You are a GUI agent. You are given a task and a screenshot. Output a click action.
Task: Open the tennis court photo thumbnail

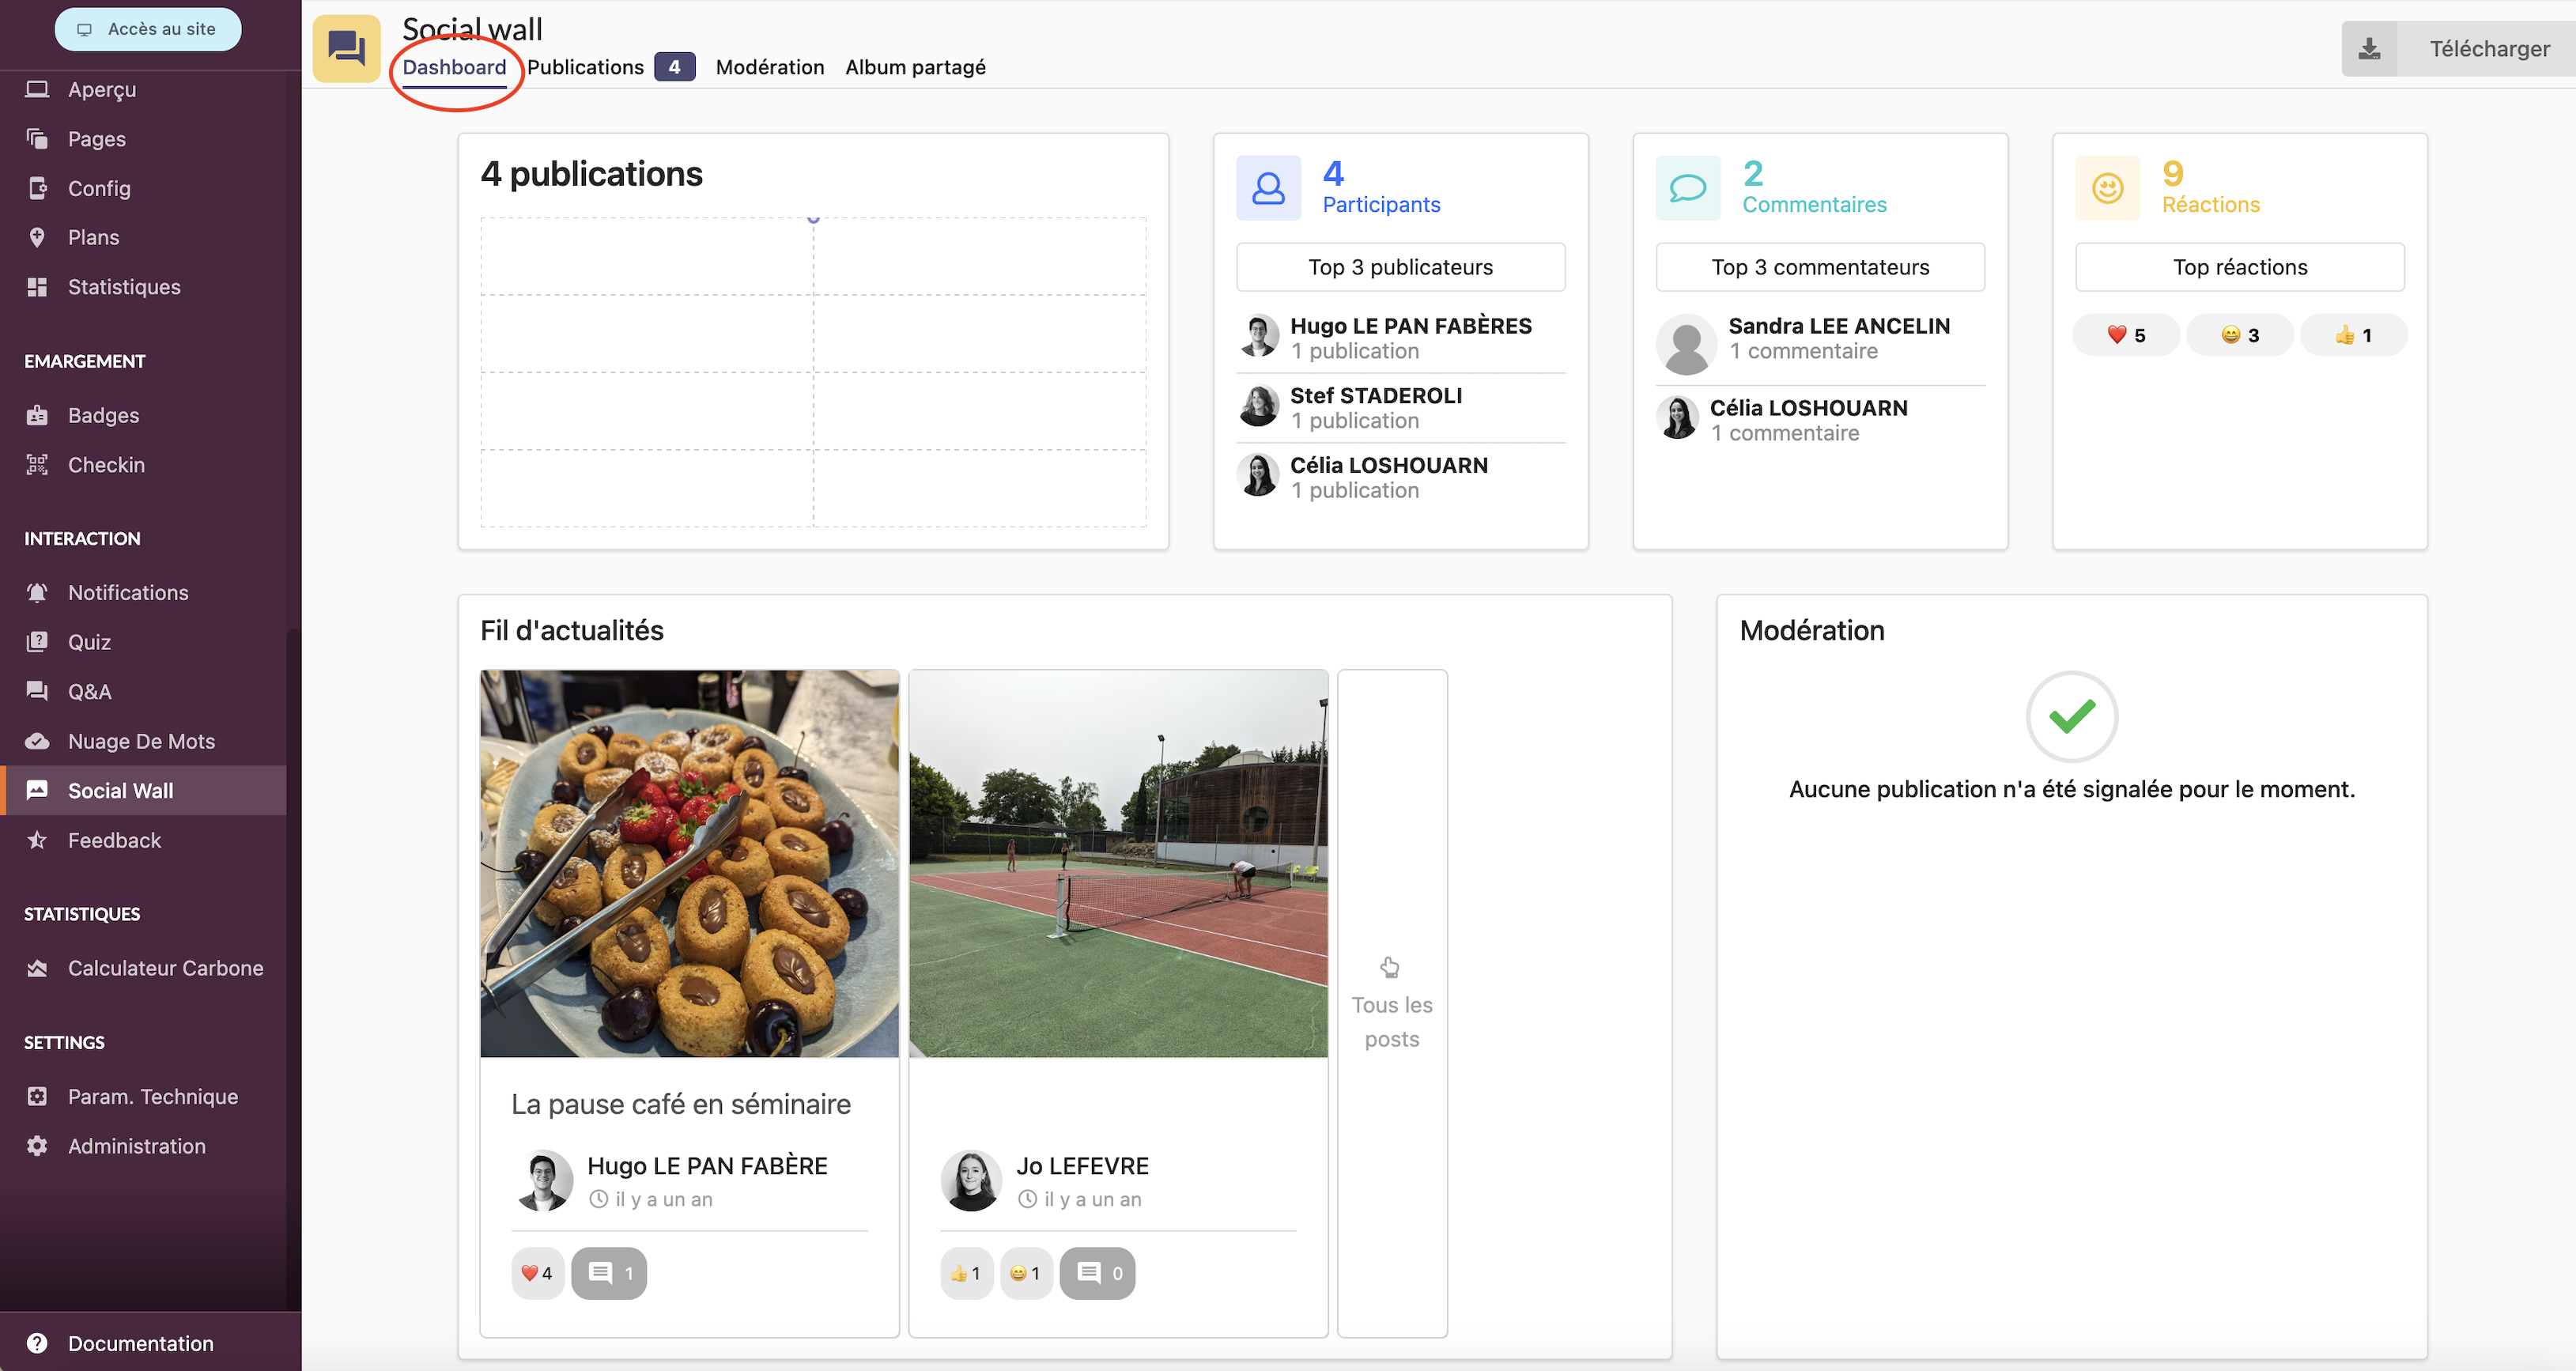(x=1118, y=863)
